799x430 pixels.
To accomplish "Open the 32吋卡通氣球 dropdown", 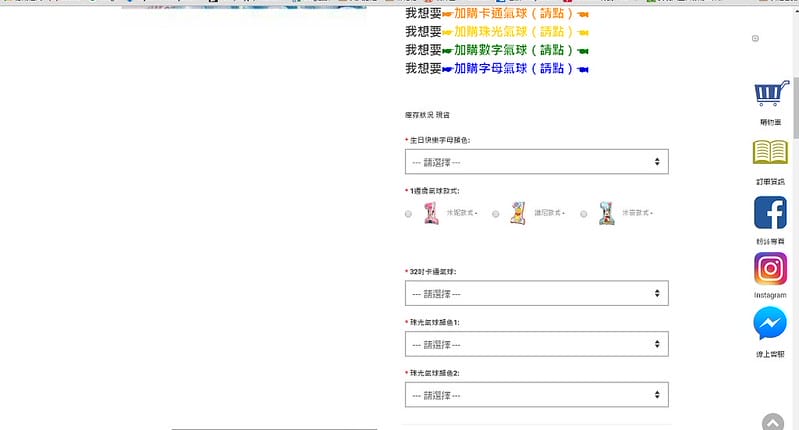I will (537, 293).
